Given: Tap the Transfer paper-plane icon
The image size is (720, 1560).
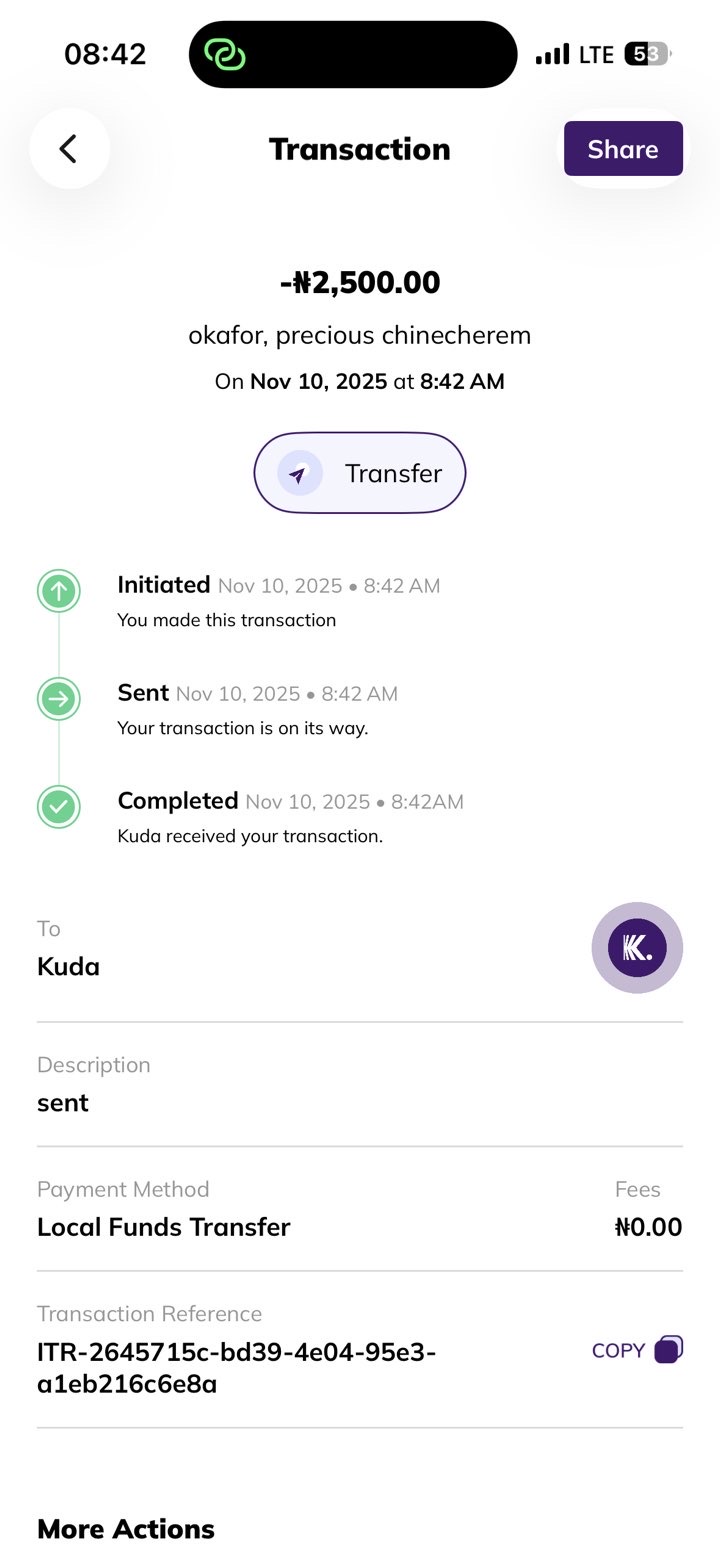Looking at the screenshot, I should click(x=299, y=474).
